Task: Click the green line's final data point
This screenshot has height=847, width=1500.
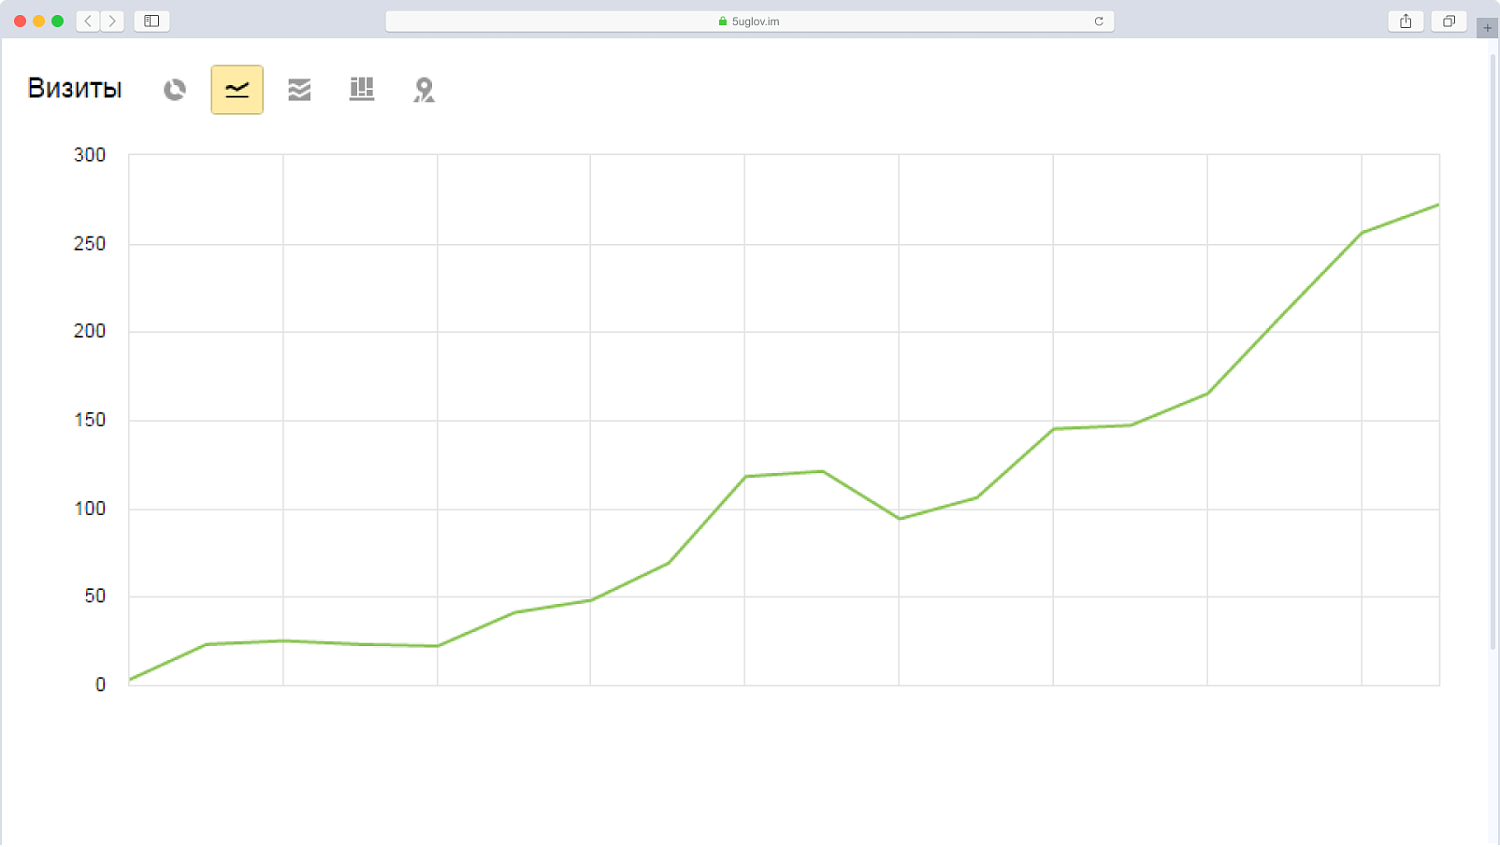Action: pyautogui.click(x=1438, y=205)
